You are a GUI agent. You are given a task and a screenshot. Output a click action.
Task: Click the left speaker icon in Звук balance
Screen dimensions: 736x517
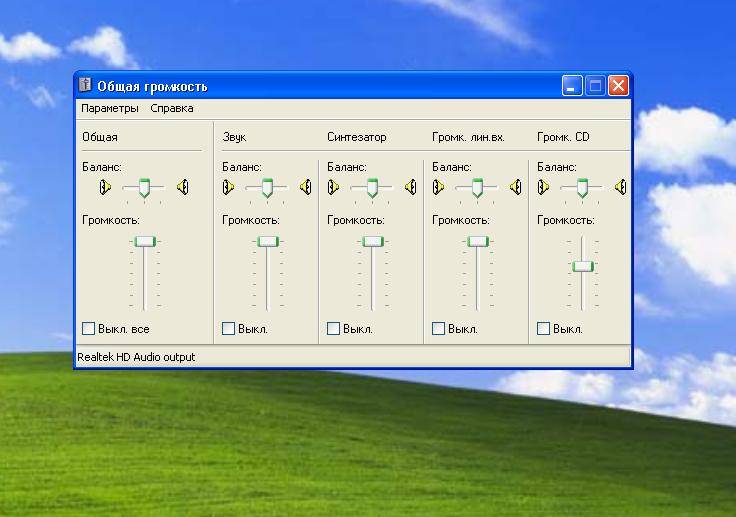click(x=228, y=187)
